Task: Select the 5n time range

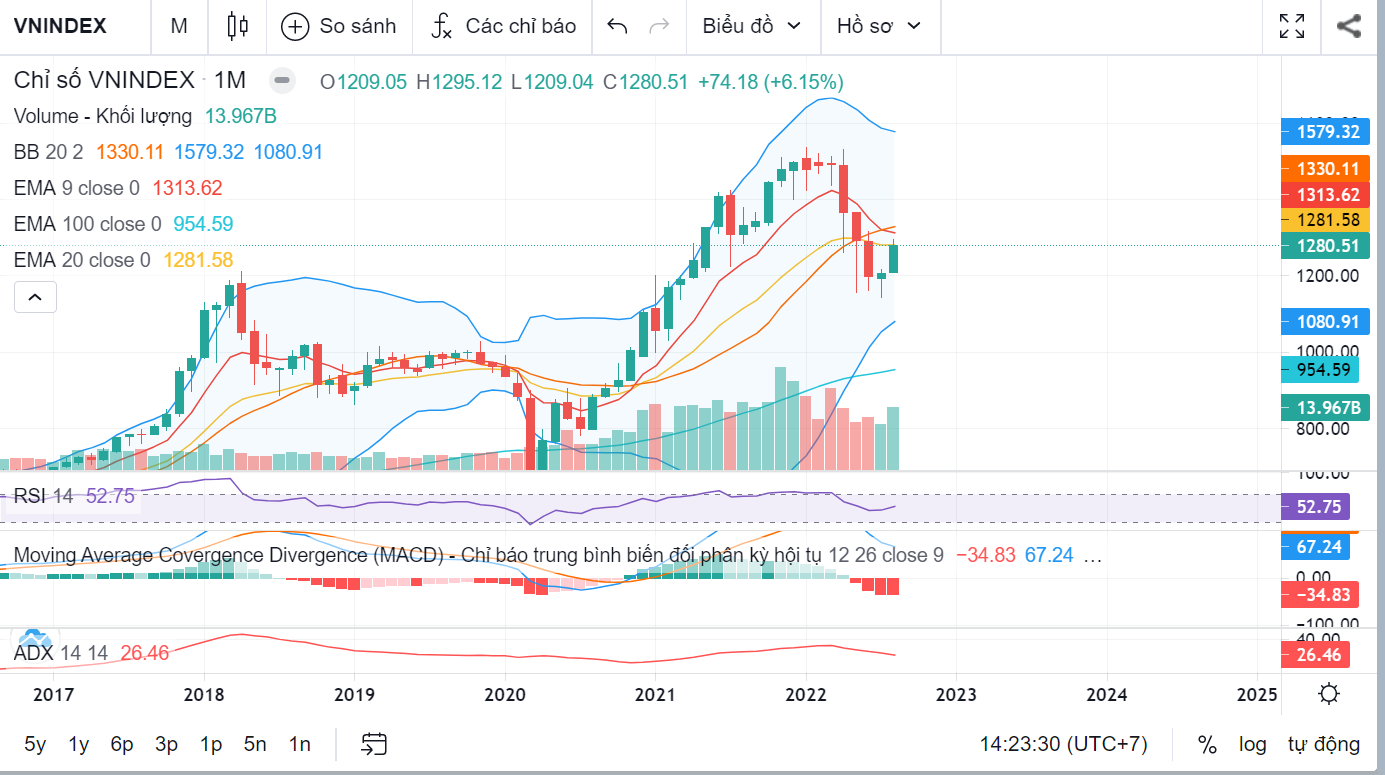Action: [x=255, y=744]
